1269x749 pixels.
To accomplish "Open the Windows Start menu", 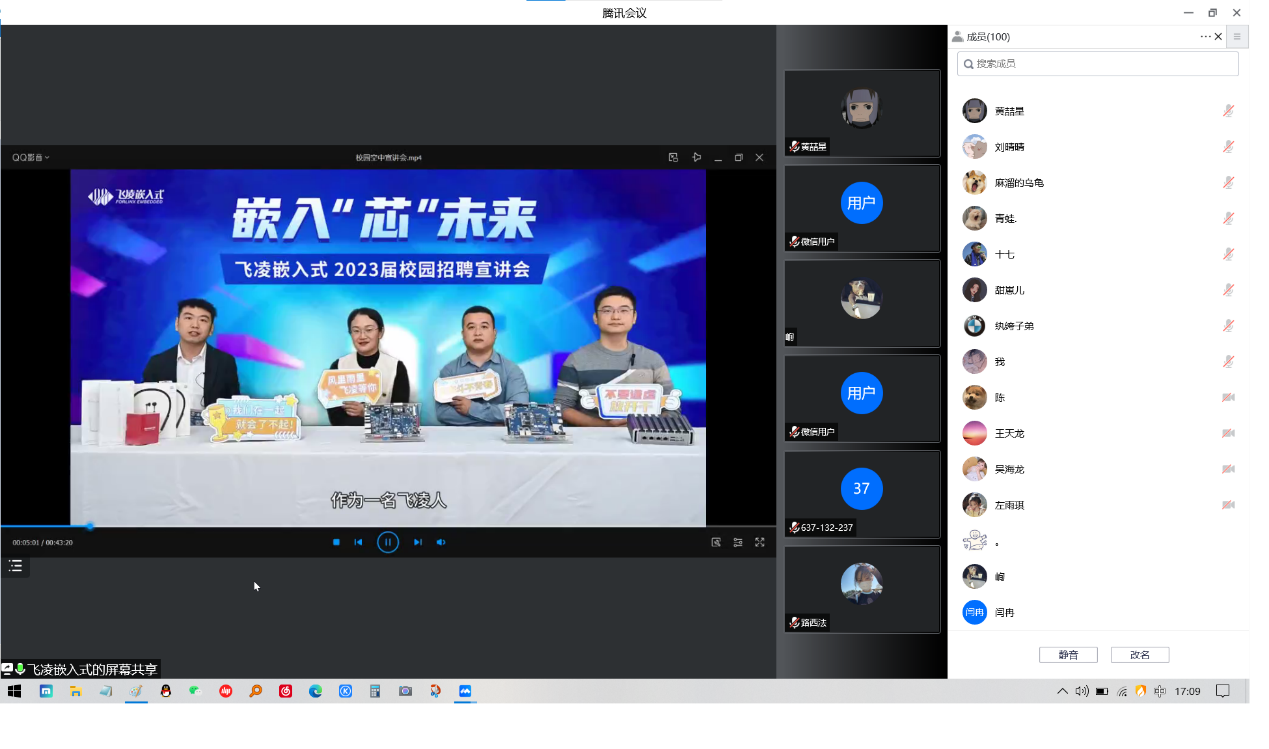I will pos(15,691).
